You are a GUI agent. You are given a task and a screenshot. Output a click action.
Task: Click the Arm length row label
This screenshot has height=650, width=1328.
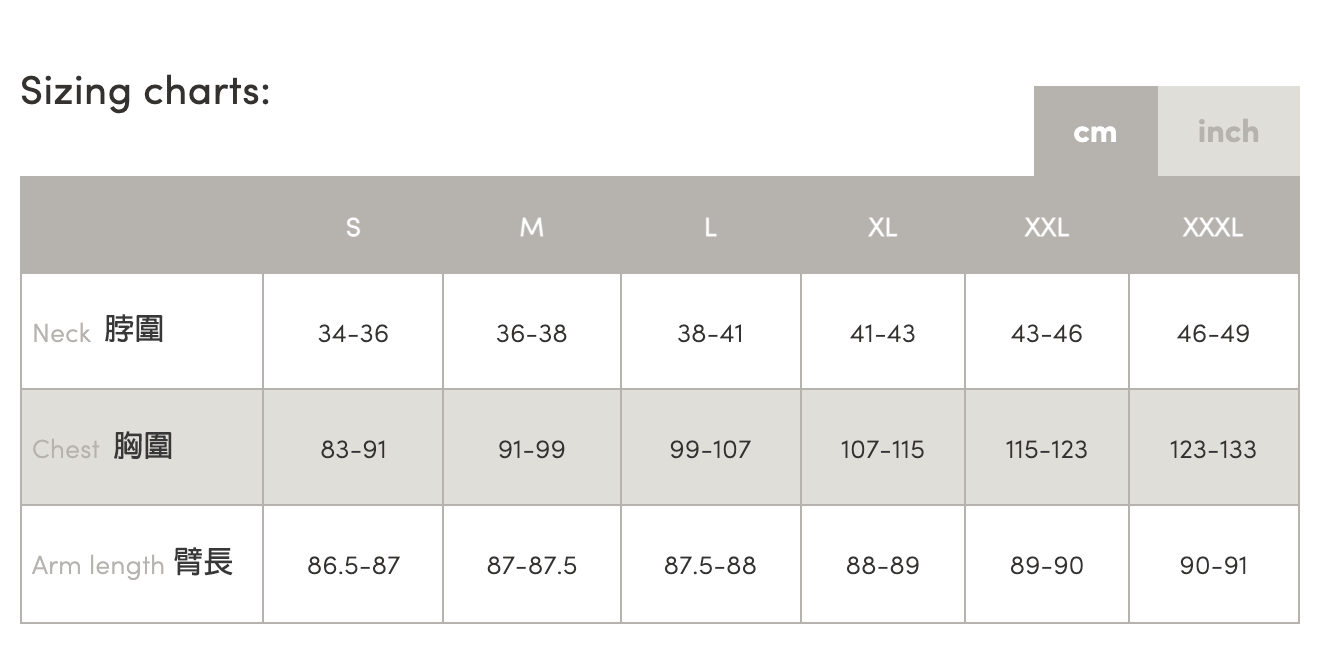132,564
